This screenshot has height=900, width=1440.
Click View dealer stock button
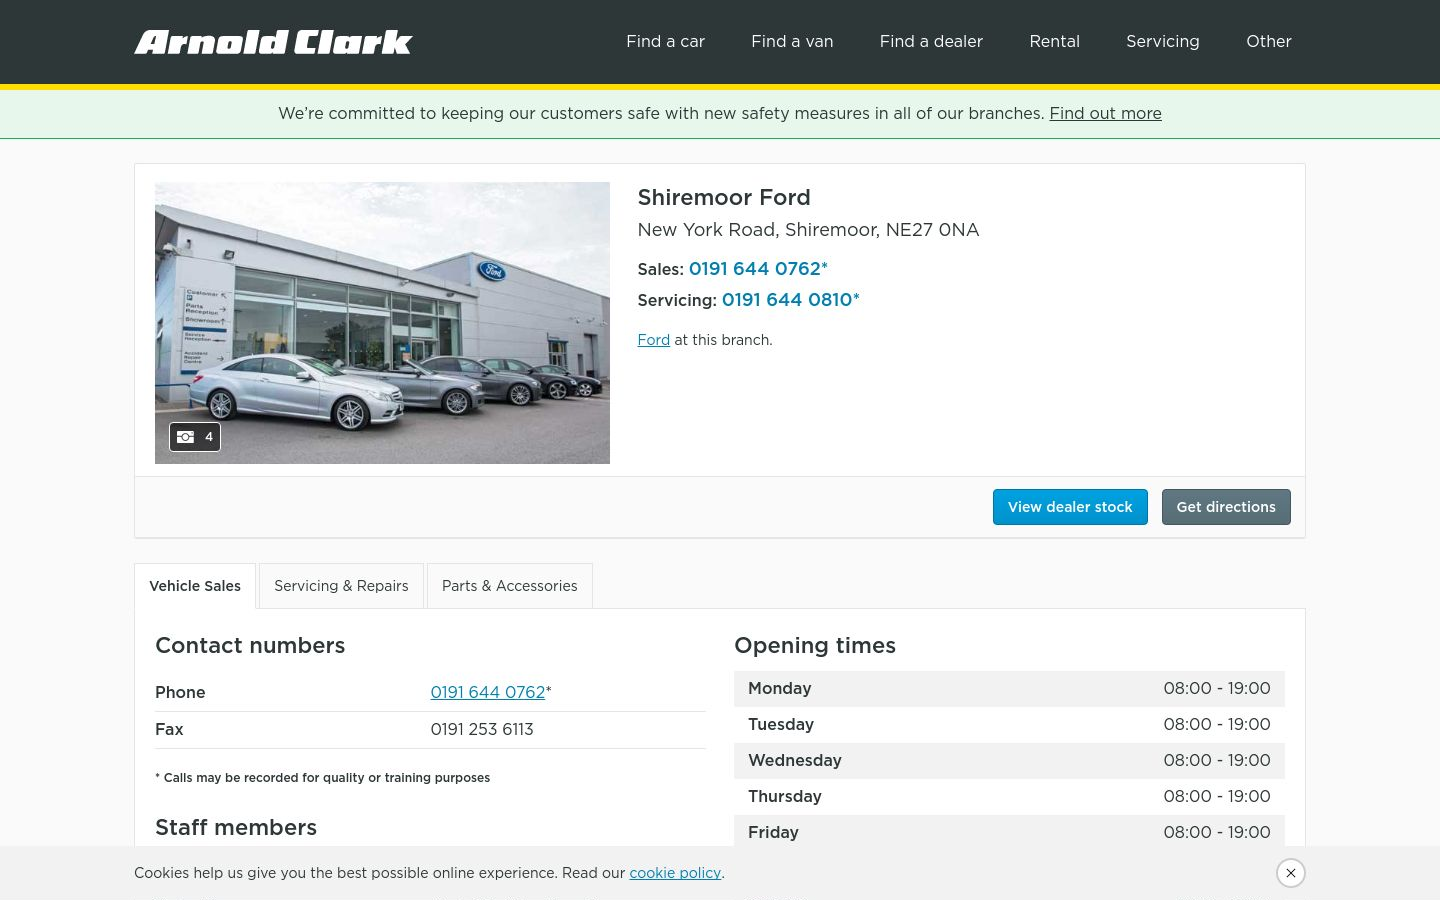[x=1070, y=507]
